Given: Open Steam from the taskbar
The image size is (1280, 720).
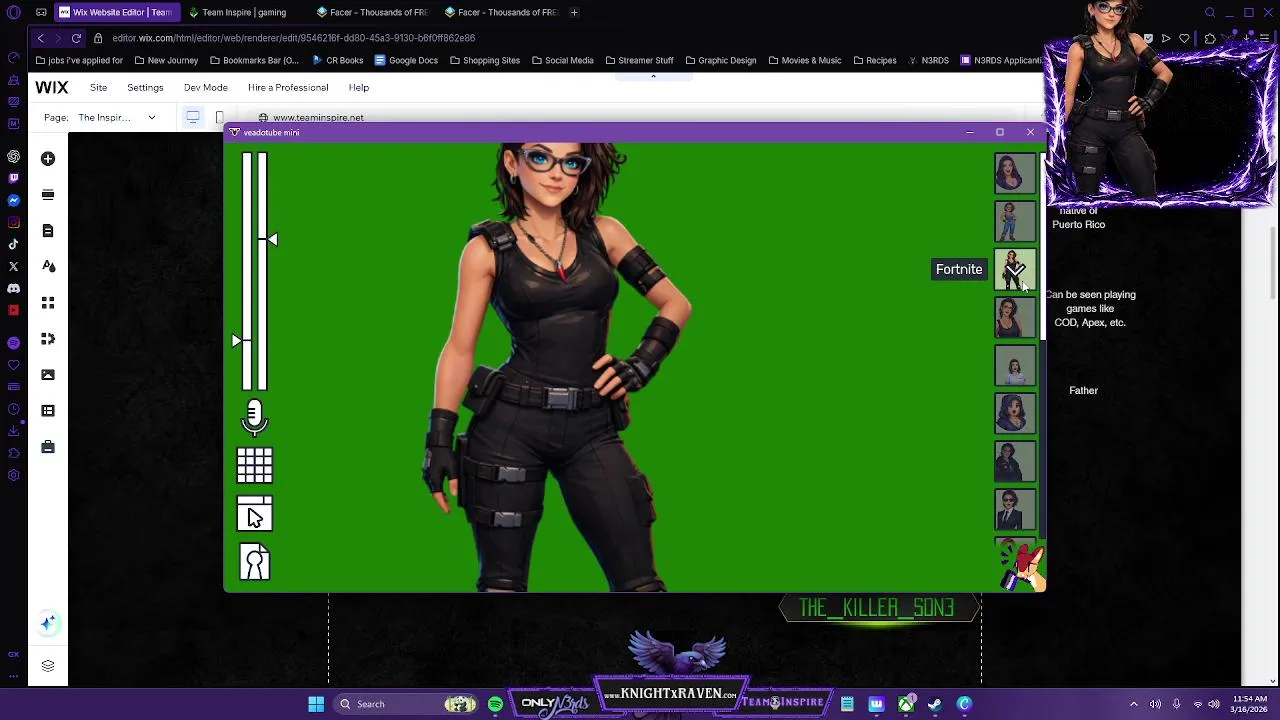Looking at the screenshot, I should pos(935,704).
